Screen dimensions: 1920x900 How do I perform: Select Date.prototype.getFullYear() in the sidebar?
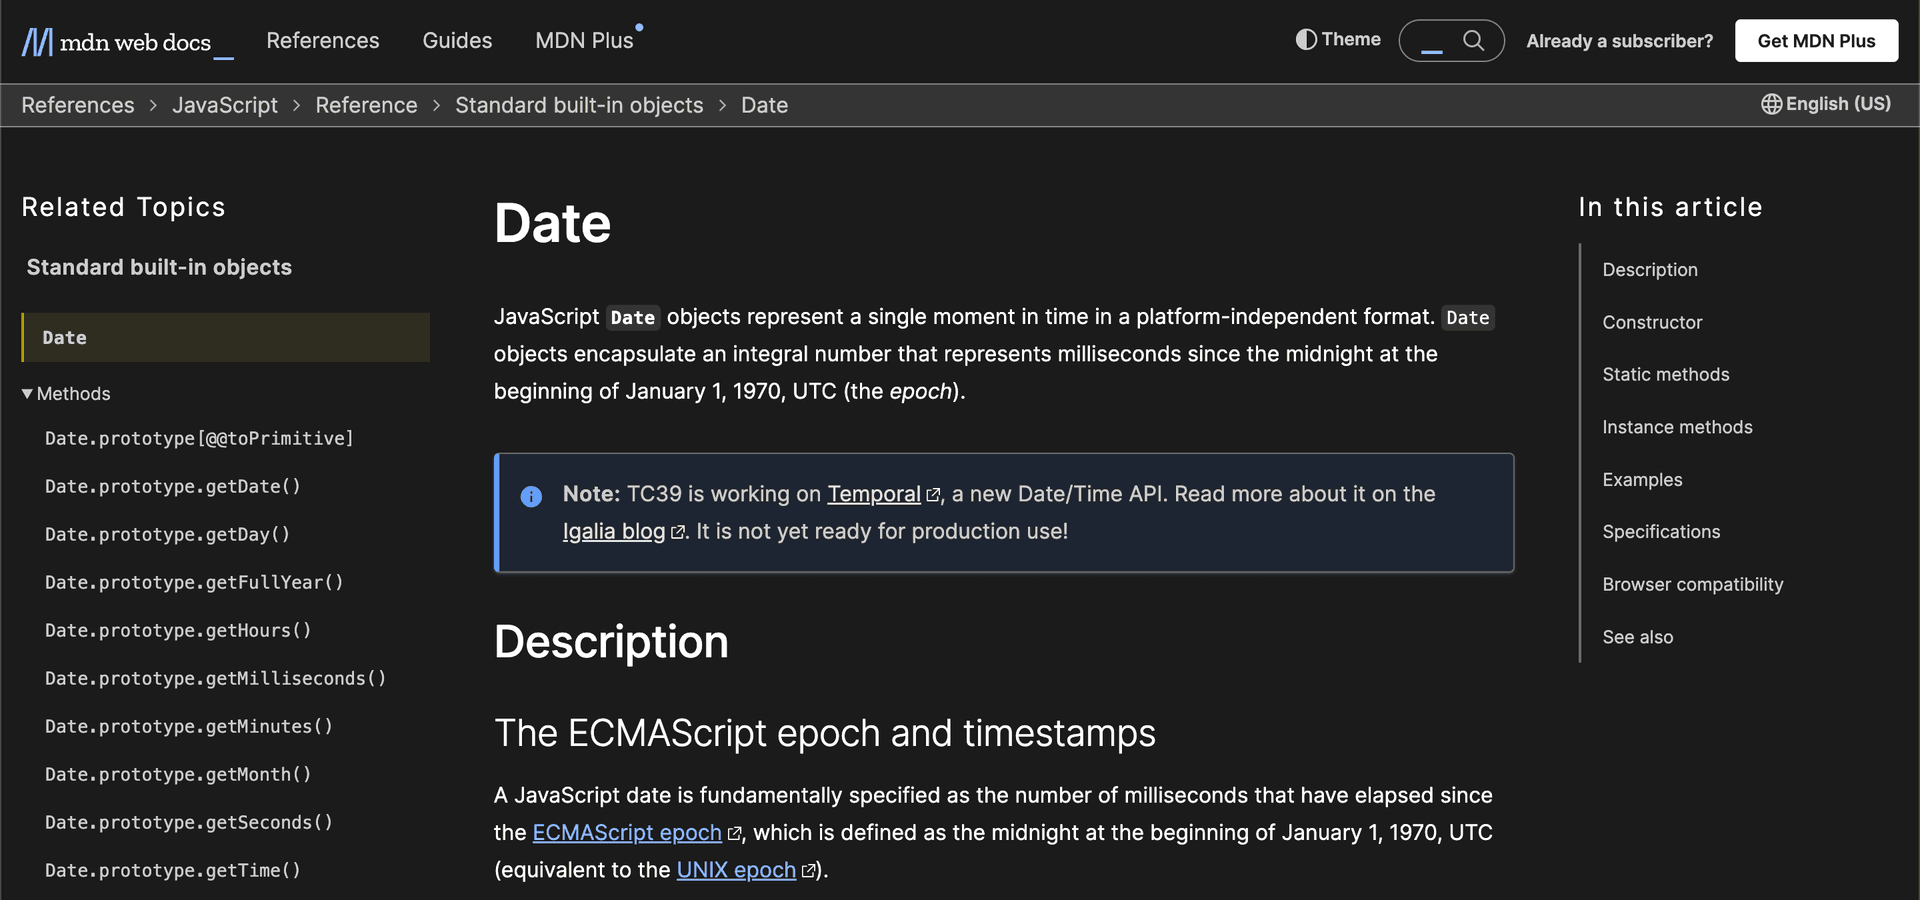(x=193, y=582)
